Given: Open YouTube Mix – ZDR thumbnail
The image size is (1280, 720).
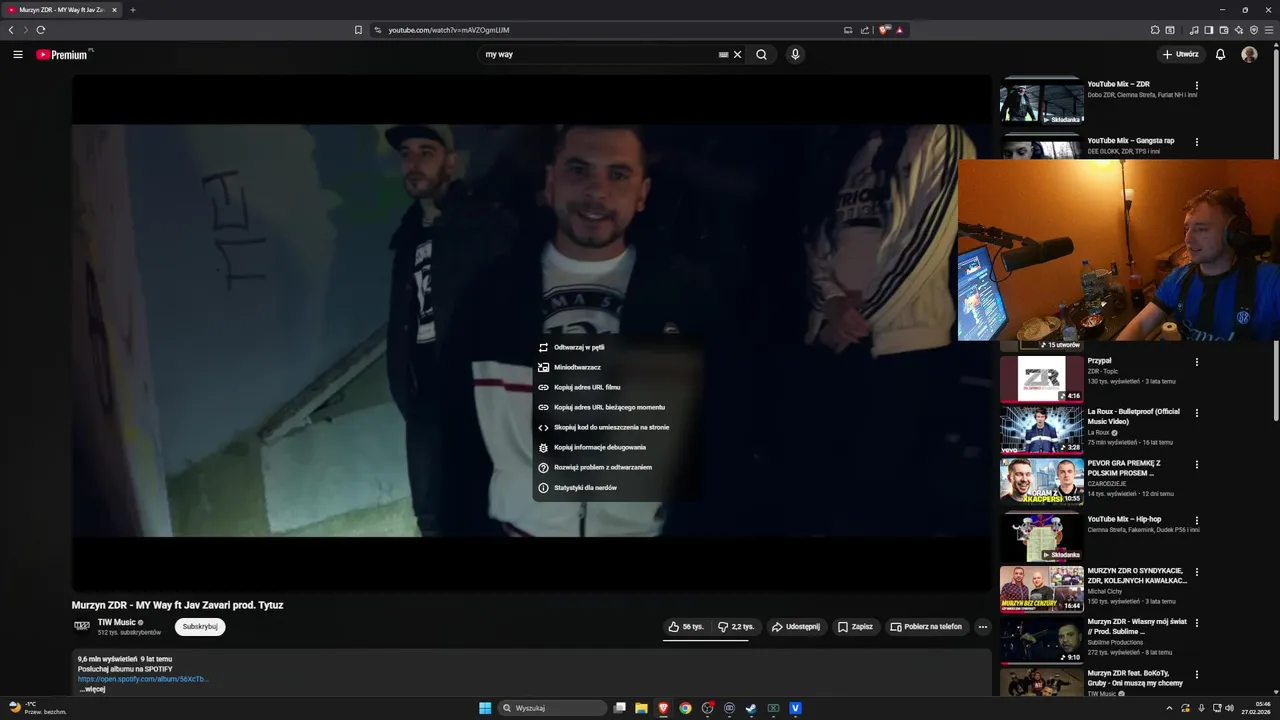Looking at the screenshot, I should [1042, 101].
